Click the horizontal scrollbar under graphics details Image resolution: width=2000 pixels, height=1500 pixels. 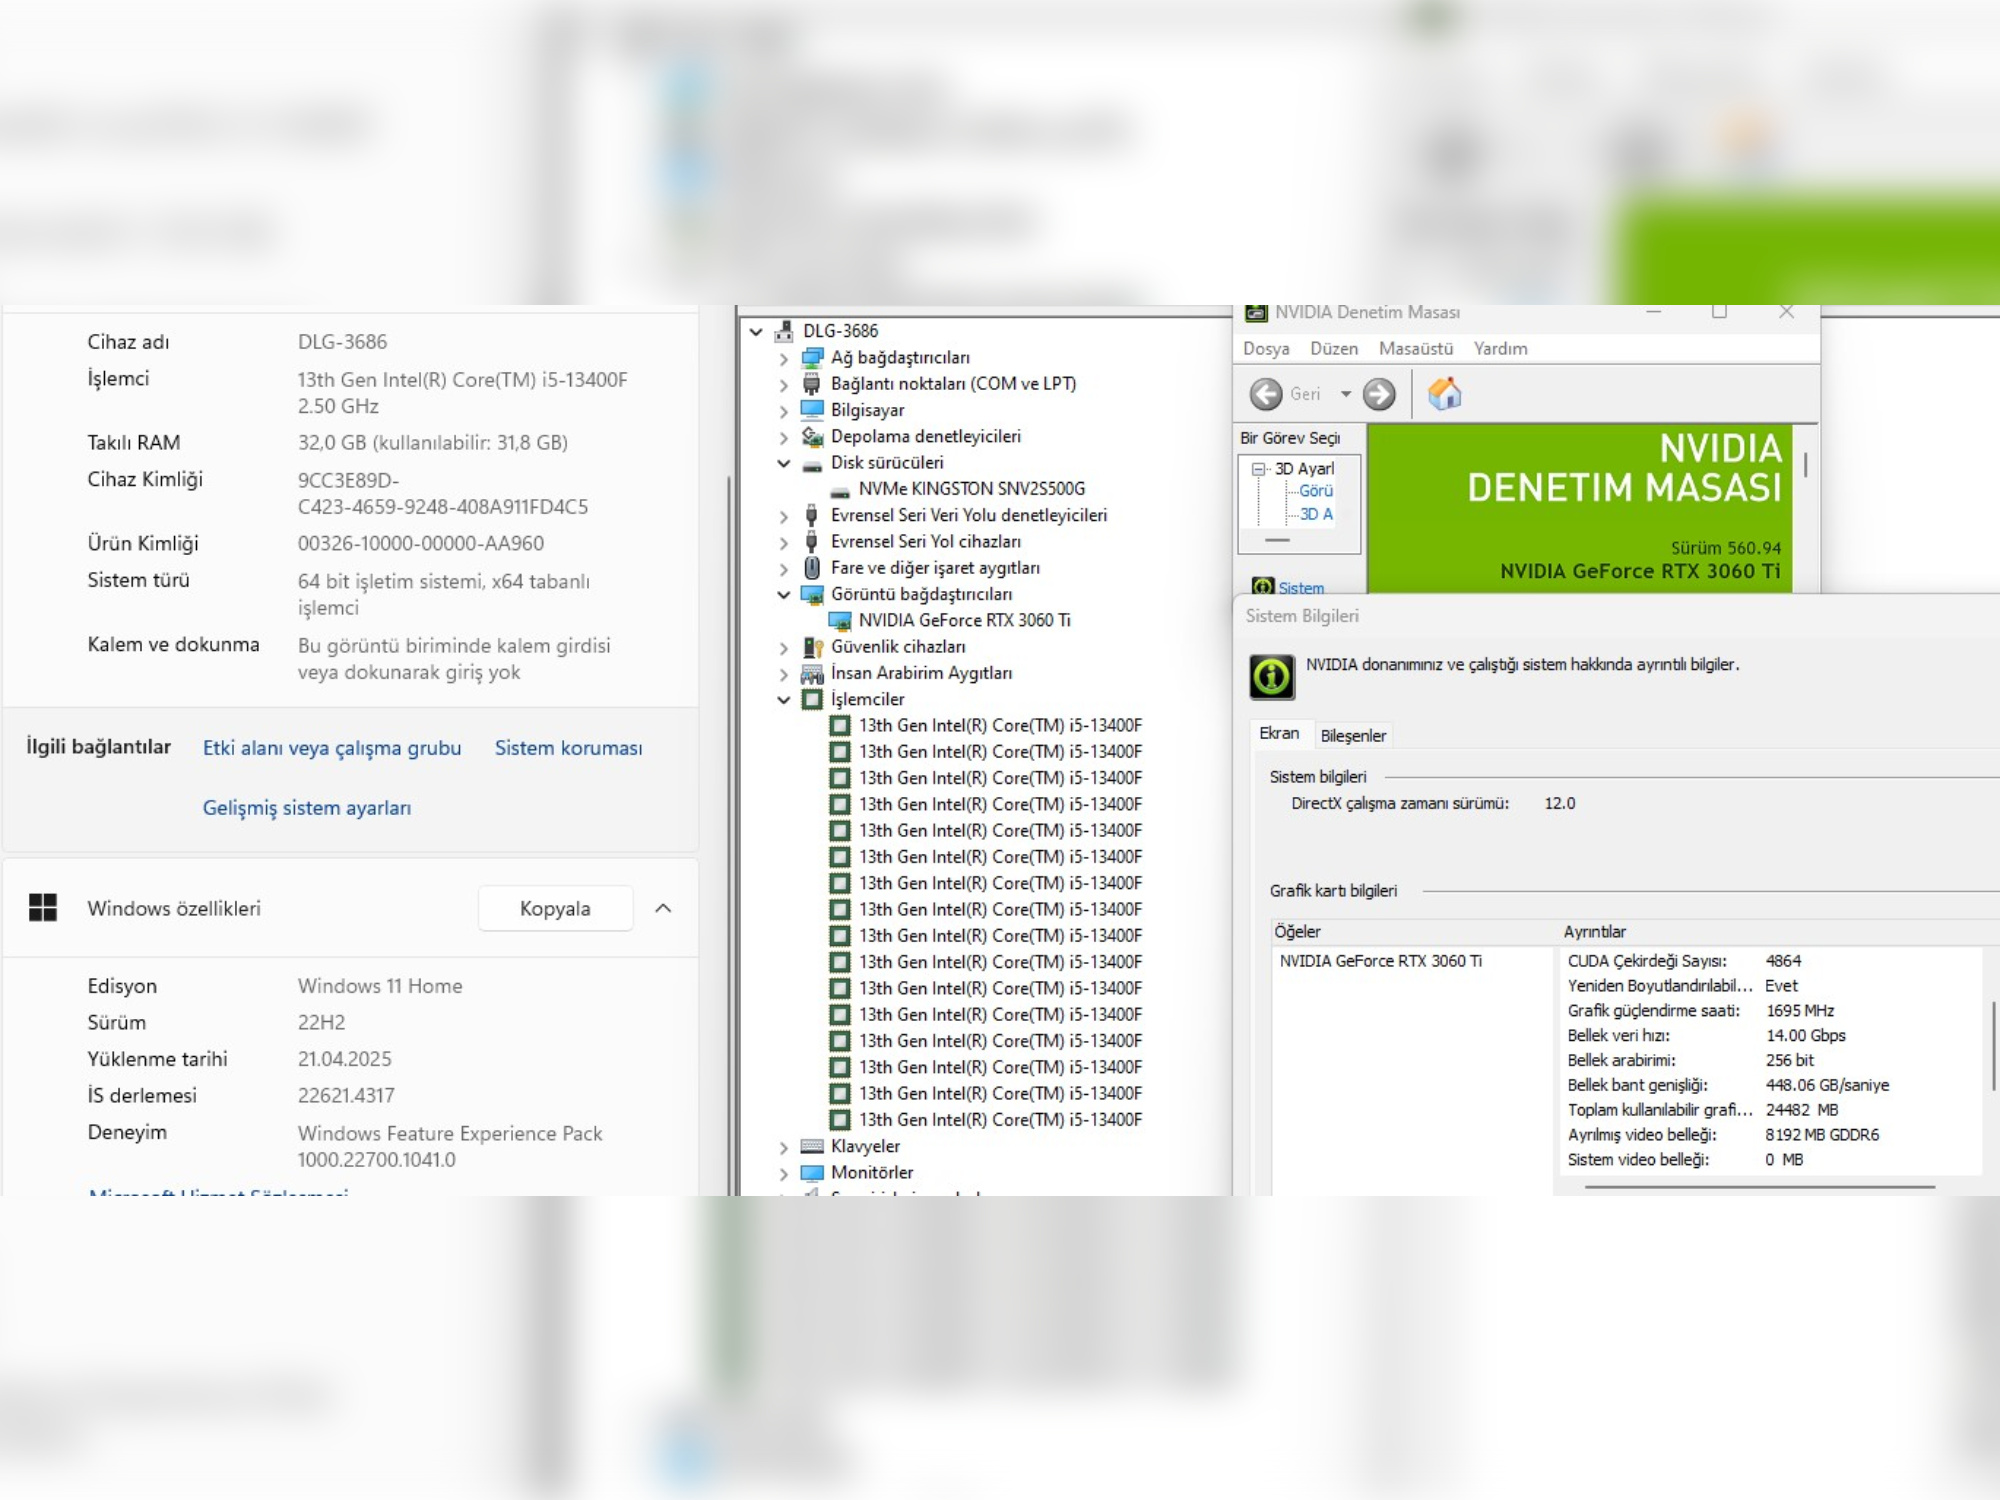[1760, 1188]
